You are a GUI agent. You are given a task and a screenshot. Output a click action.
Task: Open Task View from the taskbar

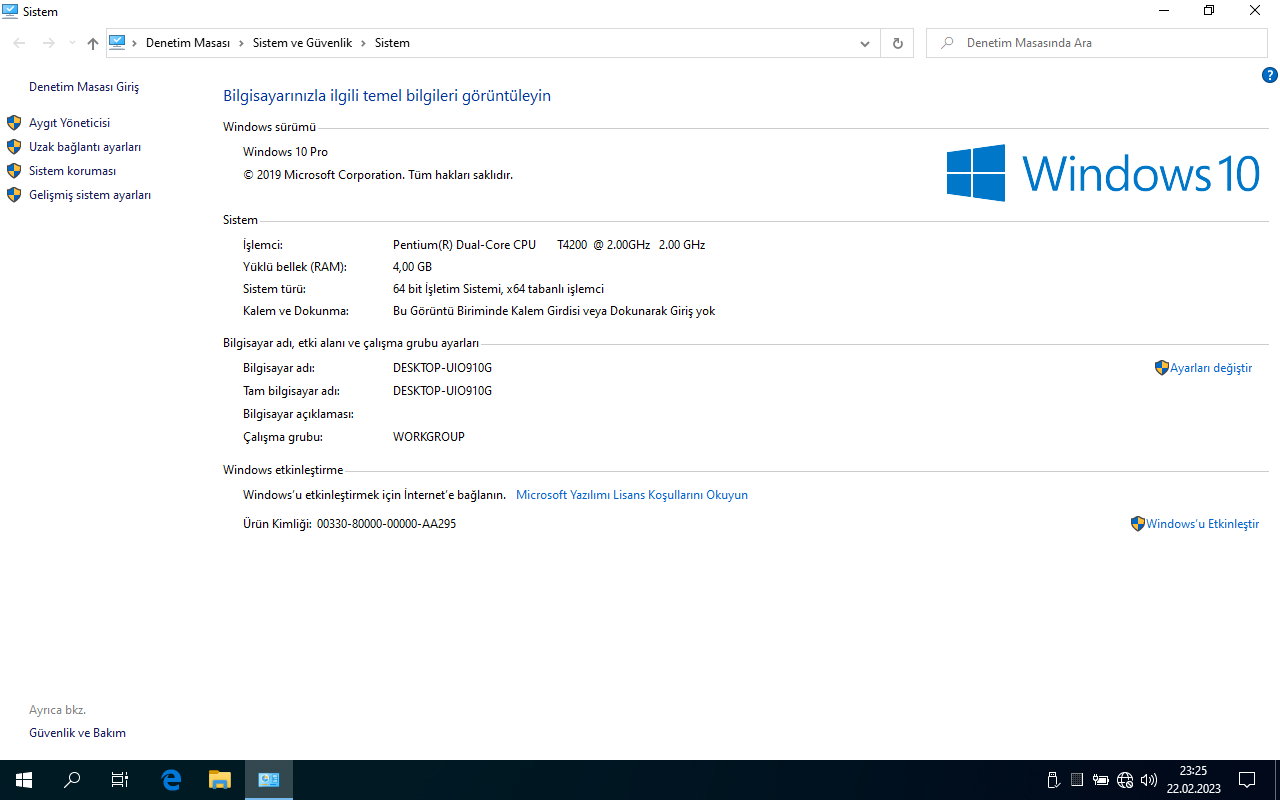[120, 780]
